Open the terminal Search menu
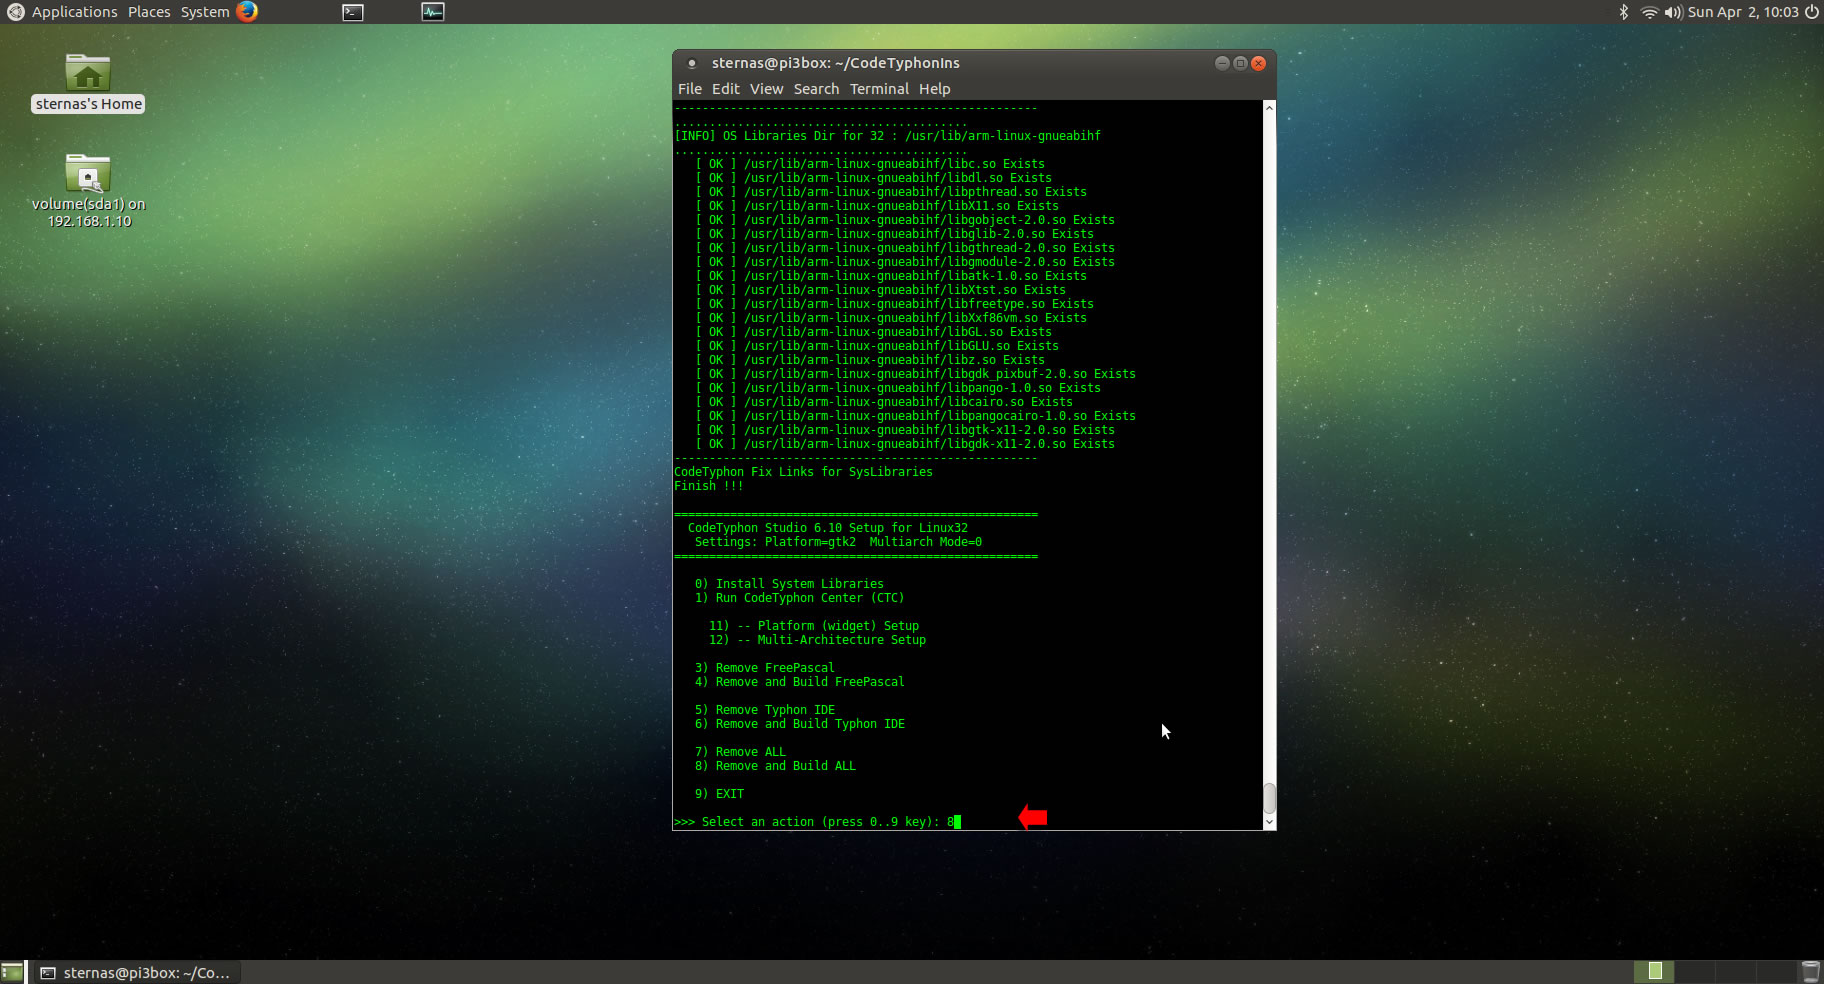 (816, 89)
